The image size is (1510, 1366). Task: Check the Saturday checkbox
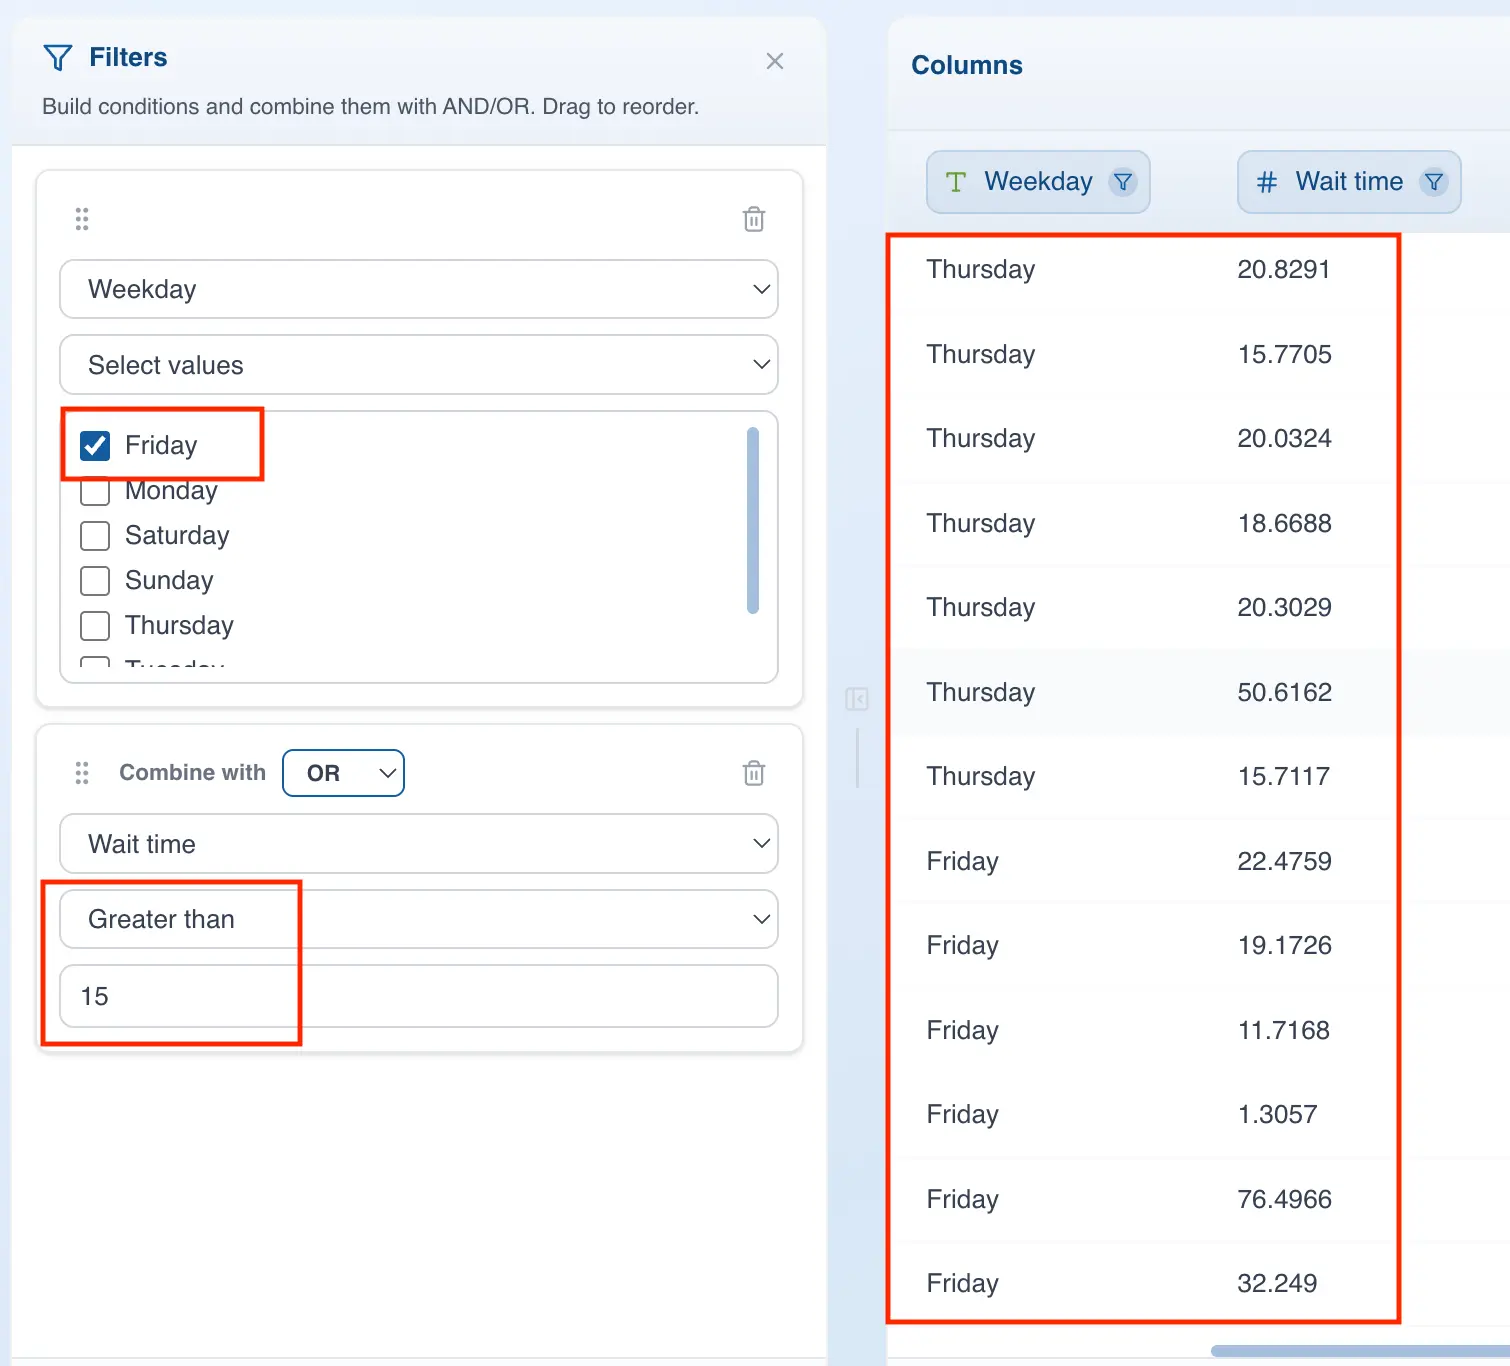(x=95, y=536)
